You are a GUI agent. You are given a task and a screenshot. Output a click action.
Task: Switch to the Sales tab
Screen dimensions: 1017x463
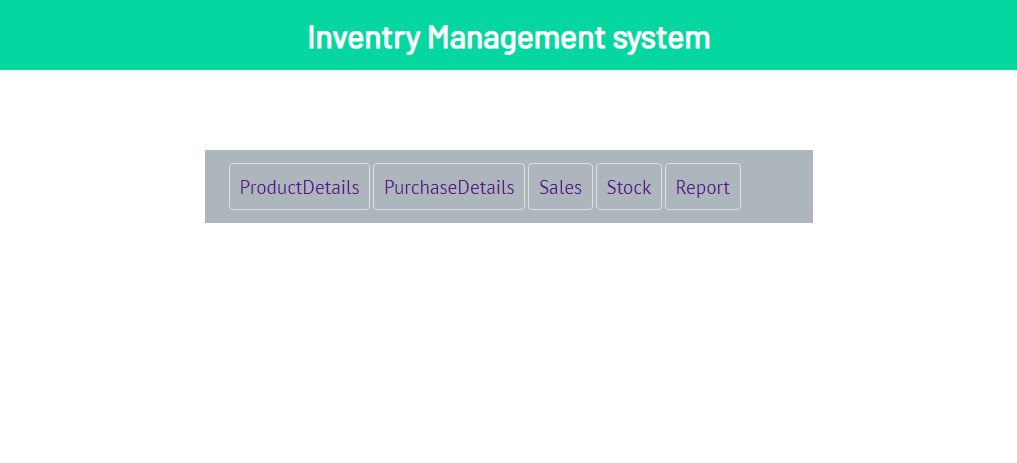560,187
